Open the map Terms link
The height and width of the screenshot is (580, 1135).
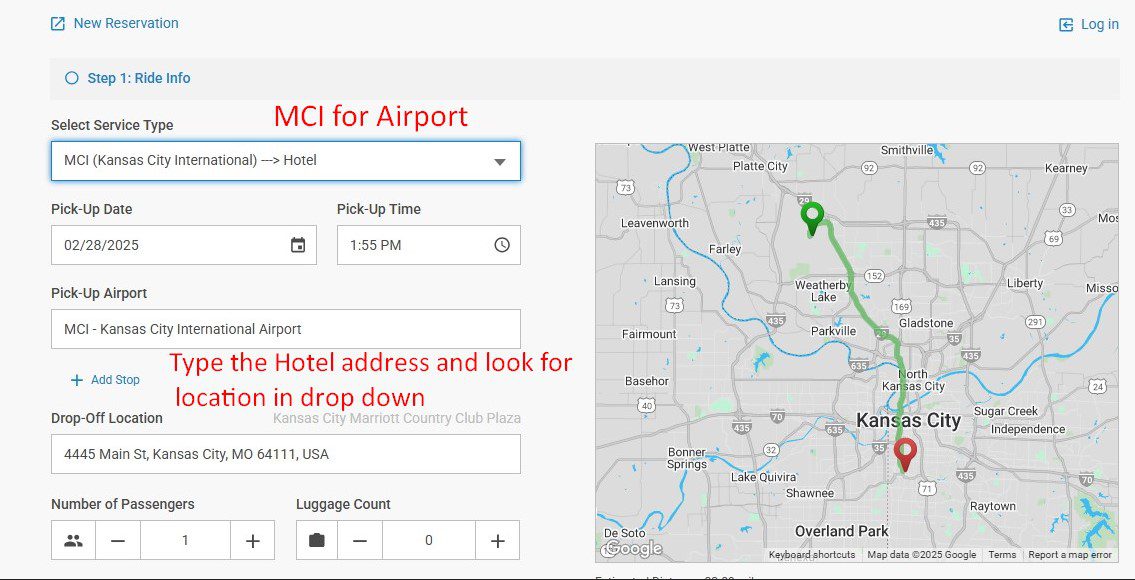[x=1002, y=555]
